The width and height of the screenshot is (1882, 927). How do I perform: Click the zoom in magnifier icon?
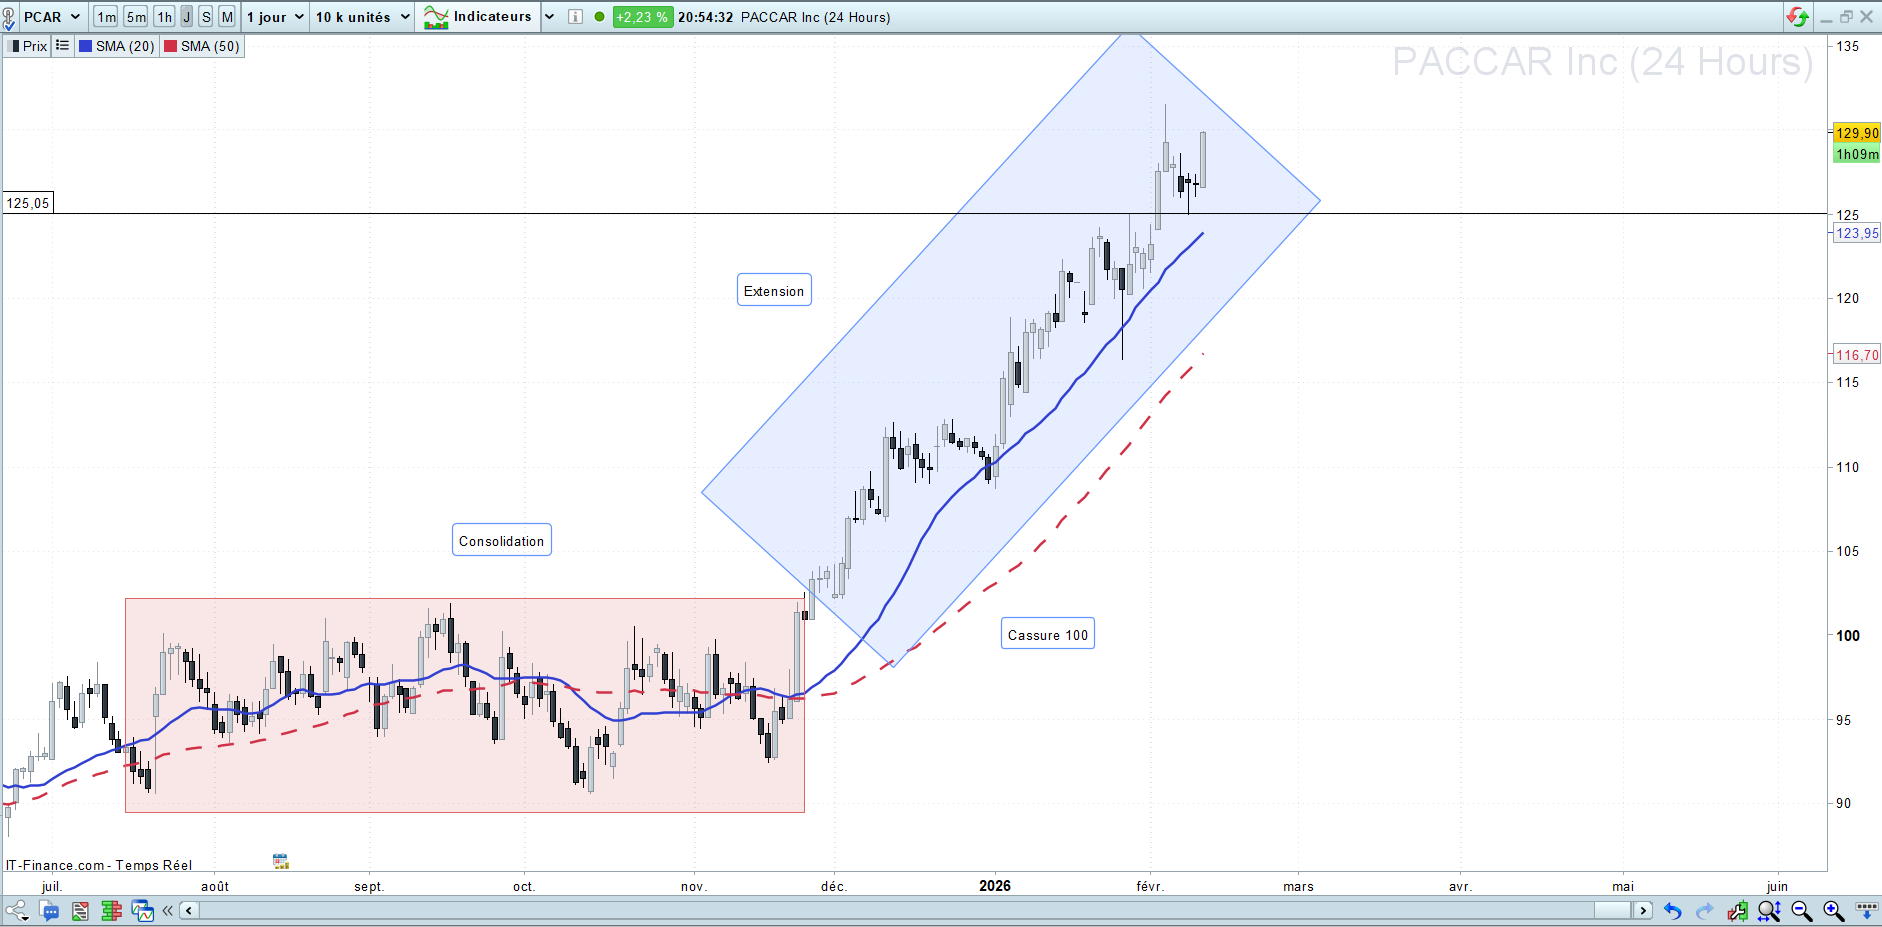click(1834, 911)
